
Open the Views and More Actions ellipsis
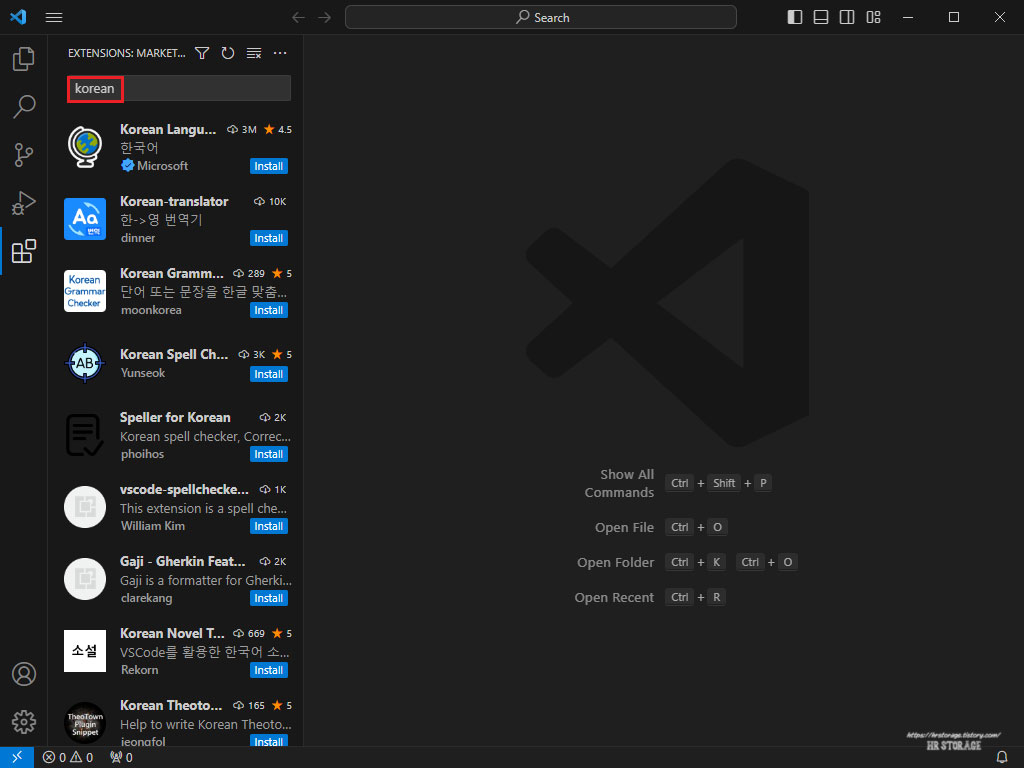coord(280,53)
